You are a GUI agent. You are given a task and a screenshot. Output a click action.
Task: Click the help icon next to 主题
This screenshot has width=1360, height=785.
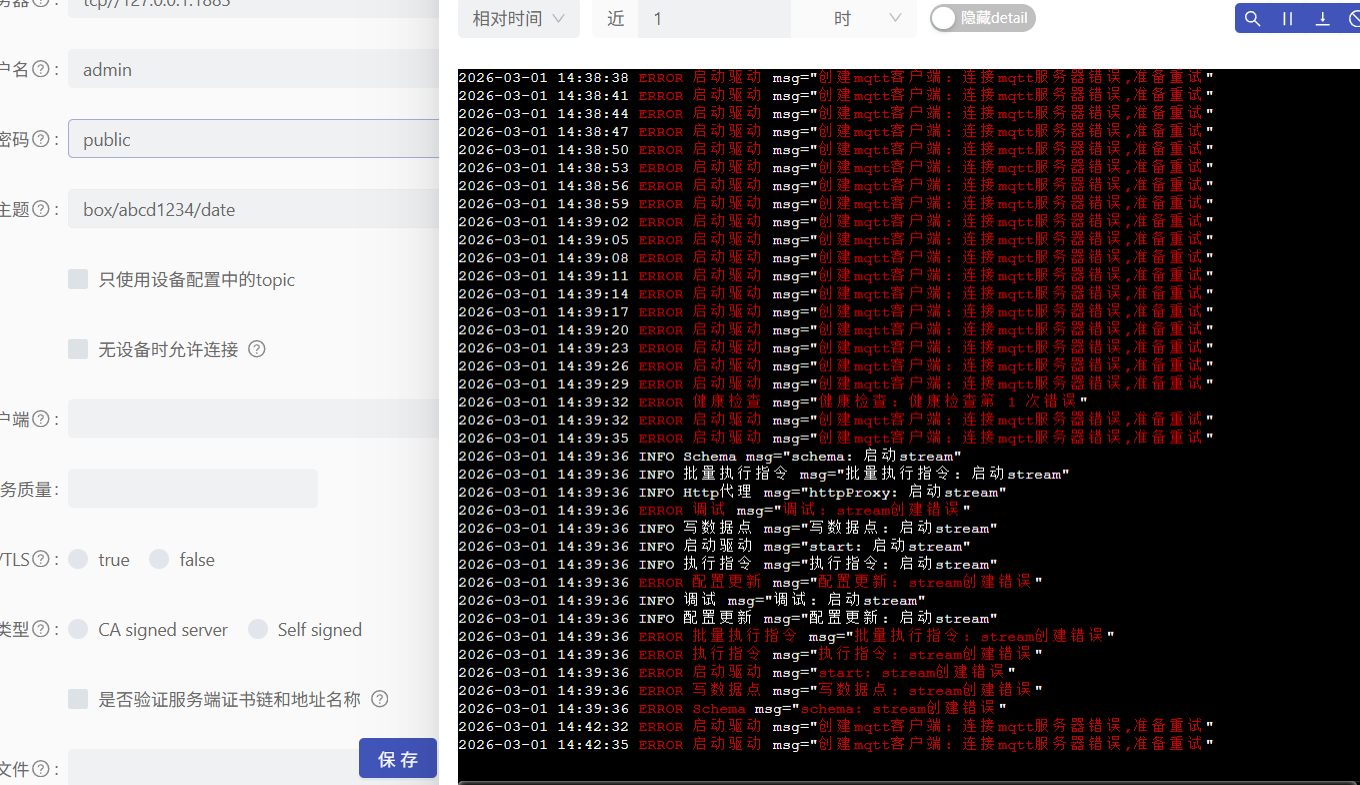point(41,210)
